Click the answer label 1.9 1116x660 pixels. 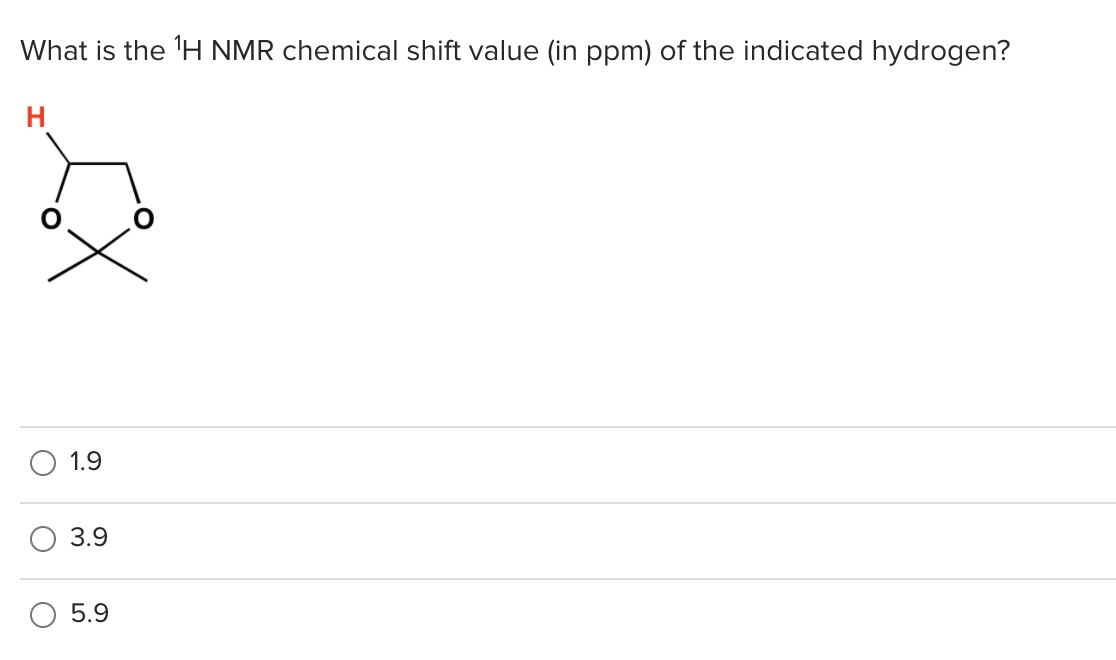click(x=85, y=462)
